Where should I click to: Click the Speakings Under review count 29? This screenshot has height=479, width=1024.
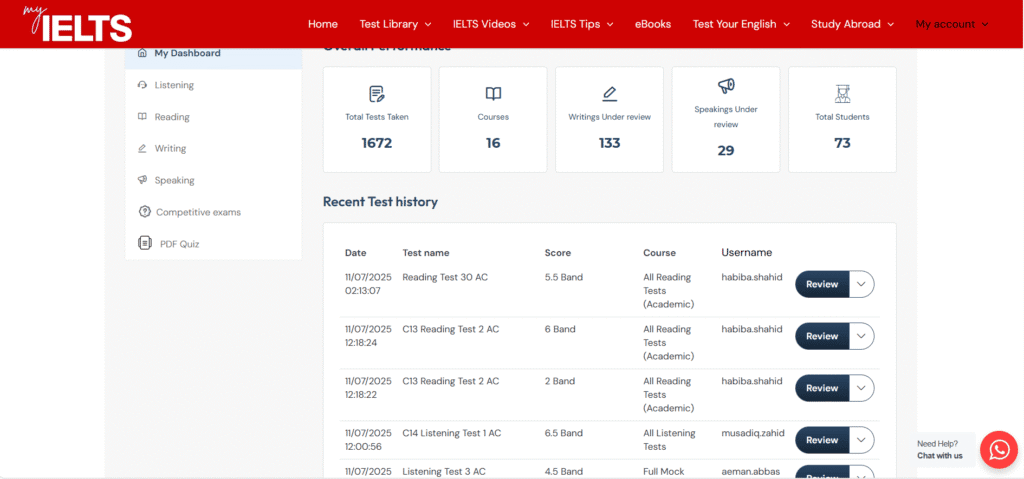point(726,151)
